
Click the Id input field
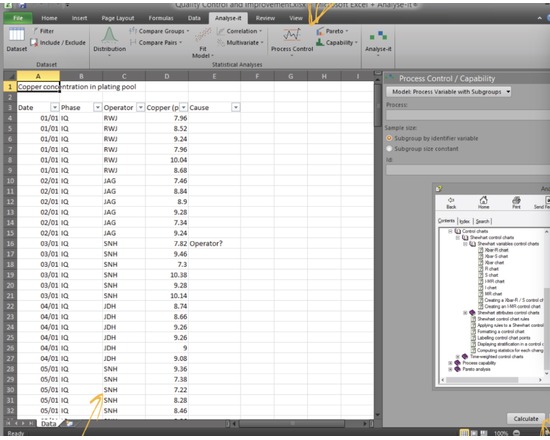468,170
